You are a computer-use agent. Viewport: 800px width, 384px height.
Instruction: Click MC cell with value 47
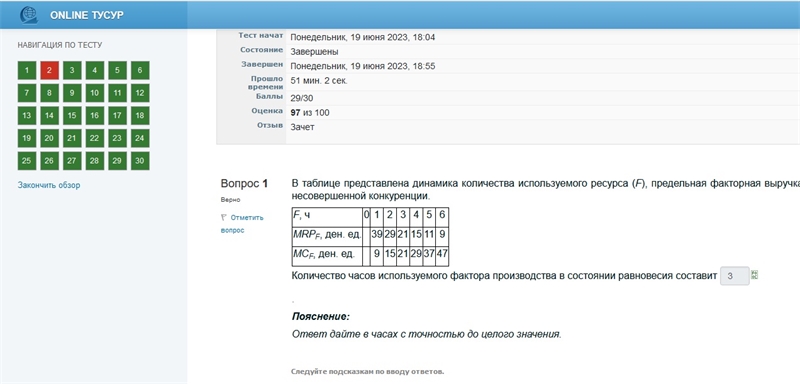pos(442,256)
